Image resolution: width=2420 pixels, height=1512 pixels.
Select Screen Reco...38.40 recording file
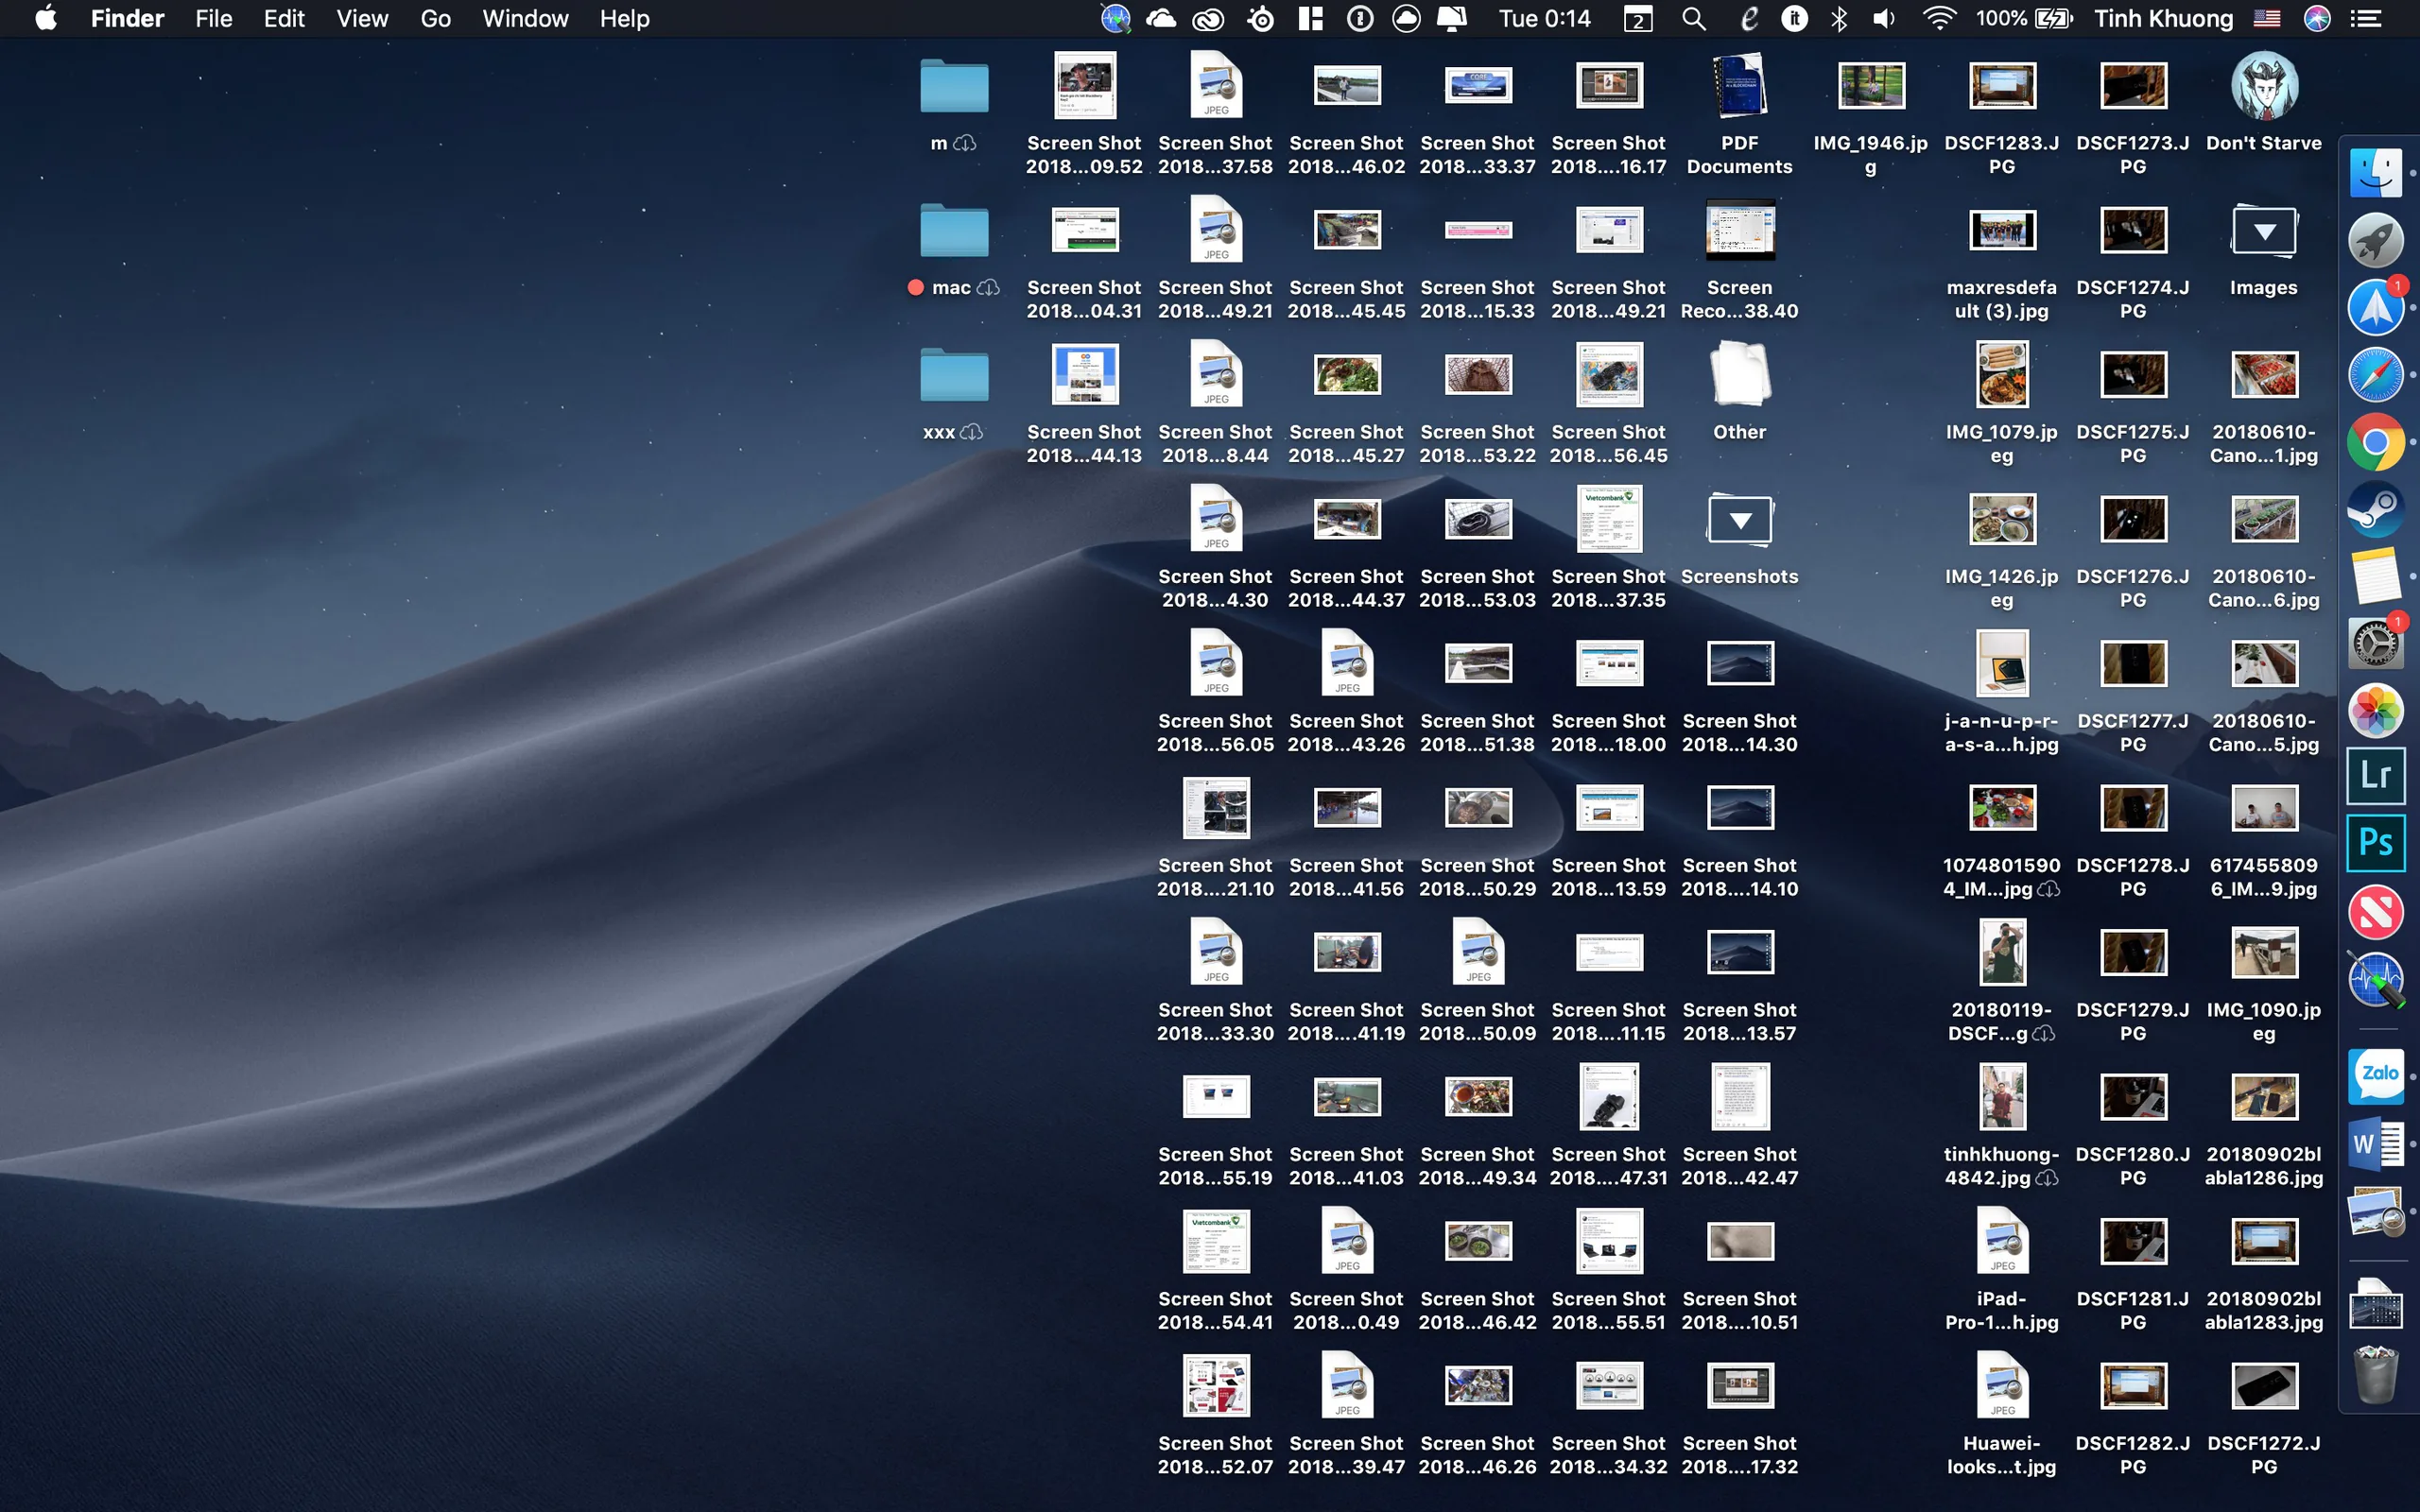click(x=1740, y=230)
